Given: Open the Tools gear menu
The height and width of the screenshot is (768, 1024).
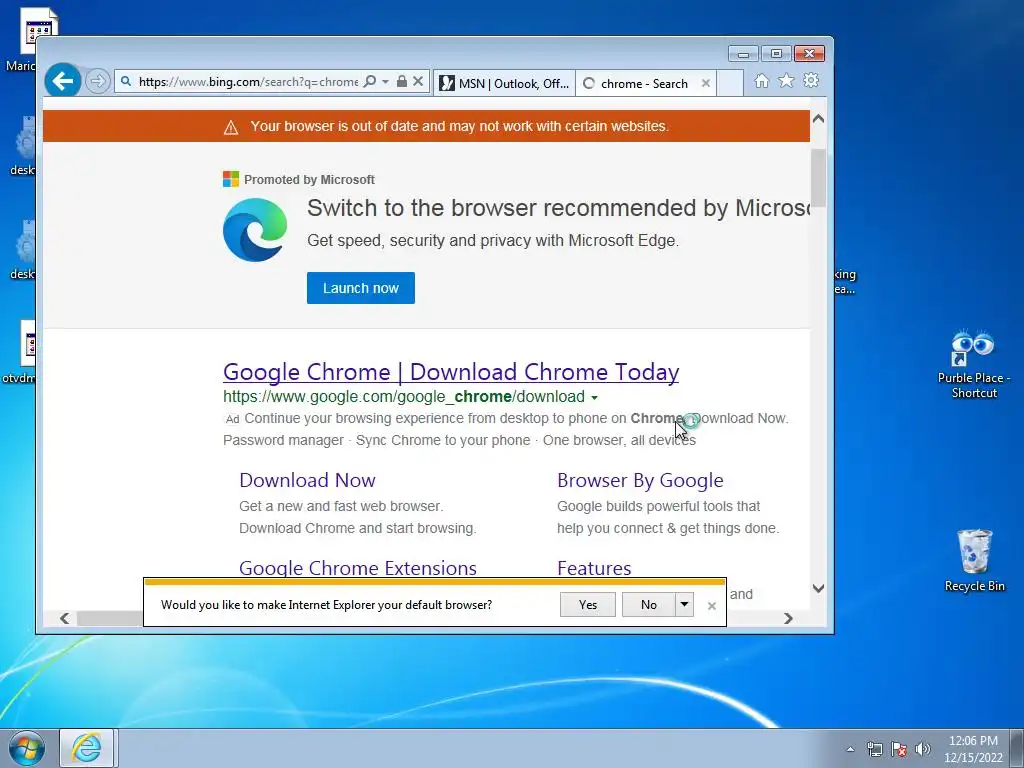Looking at the screenshot, I should click(811, 80).
